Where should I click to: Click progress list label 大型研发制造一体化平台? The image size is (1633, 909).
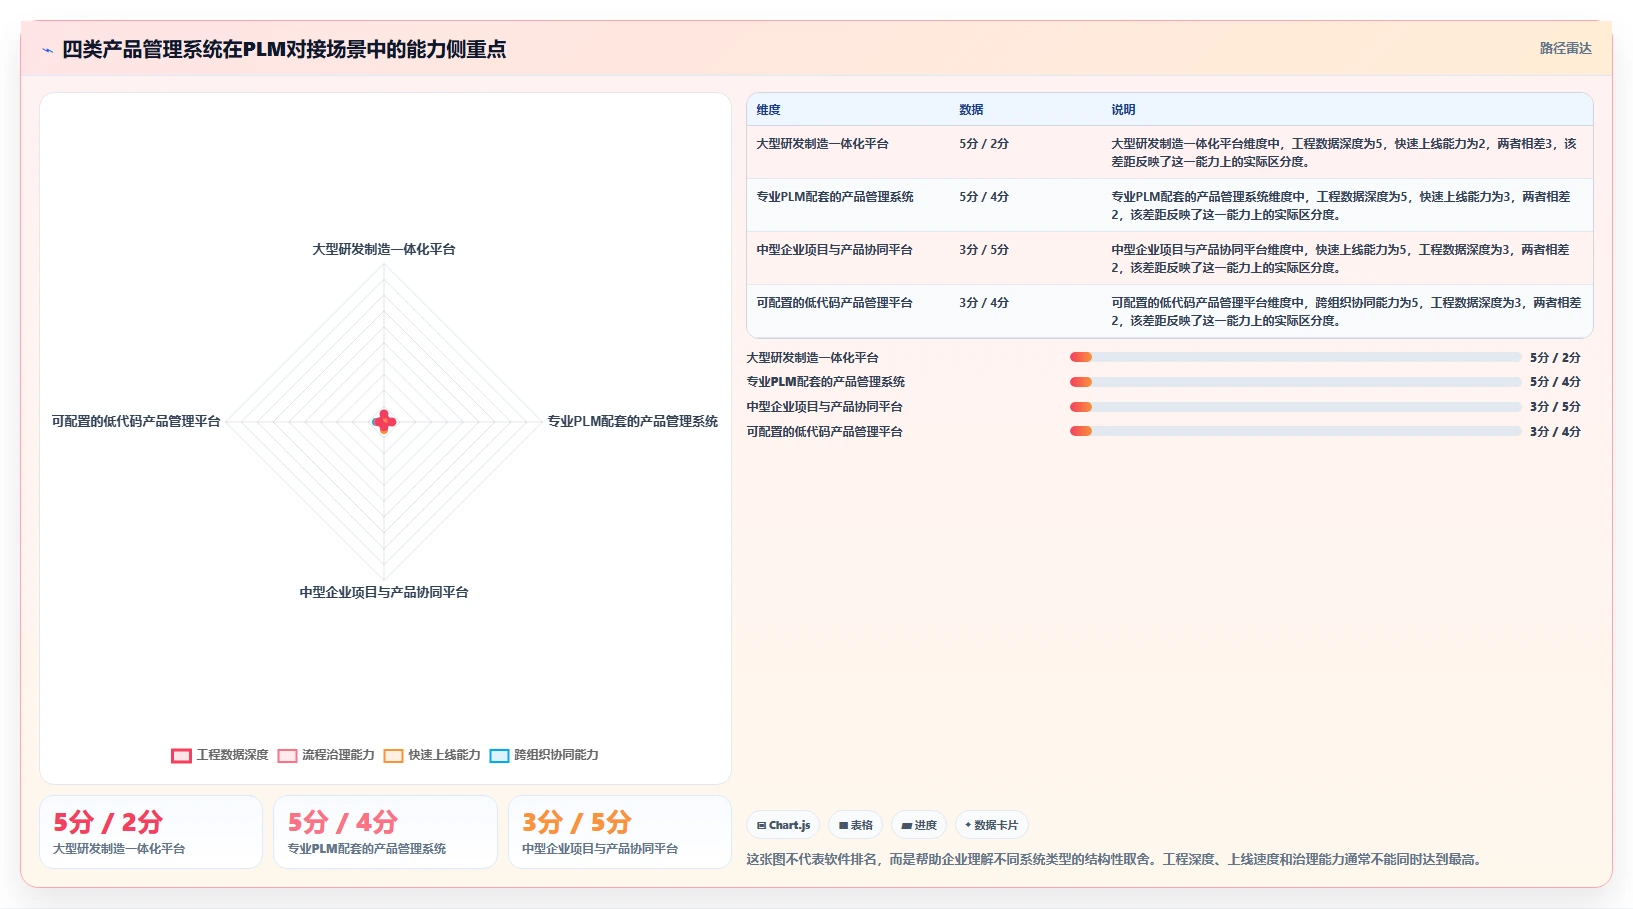click(812, 357)
